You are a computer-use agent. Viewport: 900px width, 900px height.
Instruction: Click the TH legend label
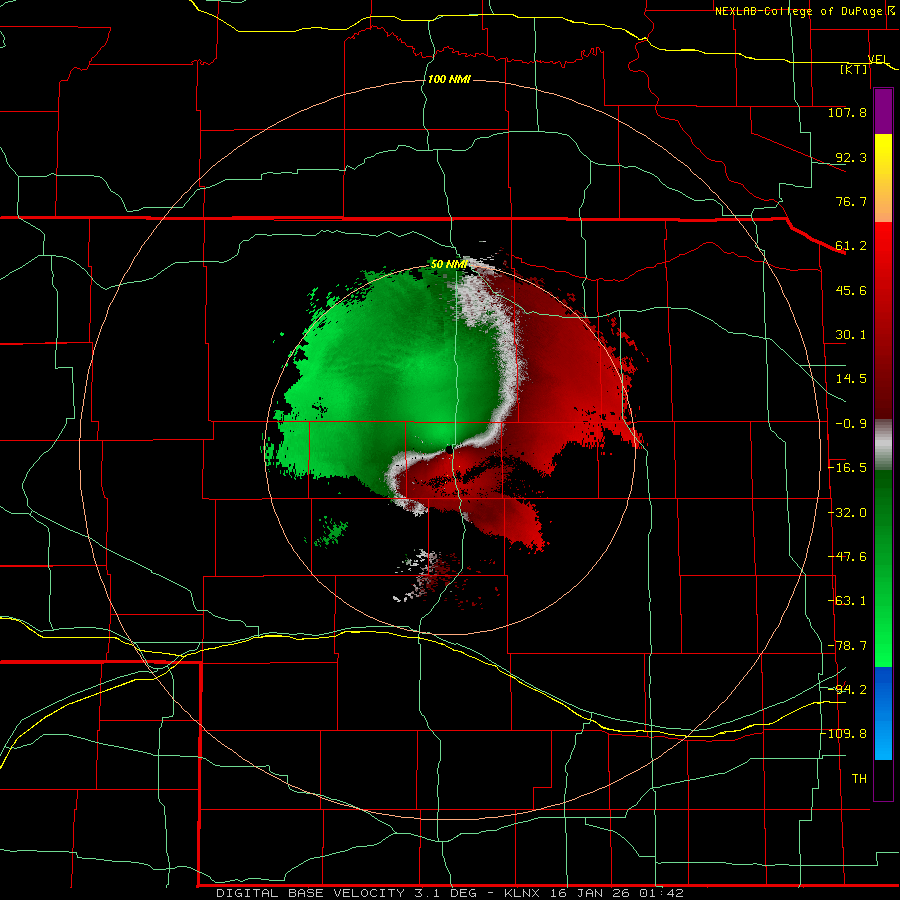click(859, 779)
